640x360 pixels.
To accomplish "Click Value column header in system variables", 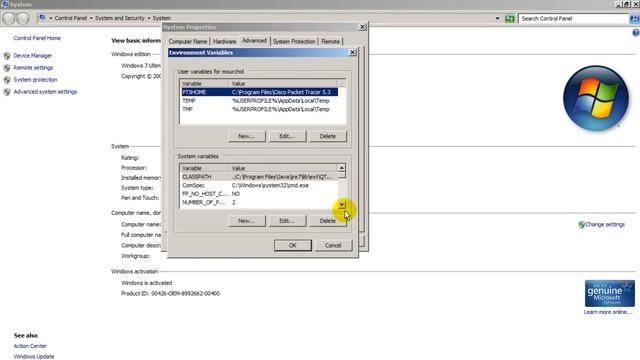I will tap(283, 168).
